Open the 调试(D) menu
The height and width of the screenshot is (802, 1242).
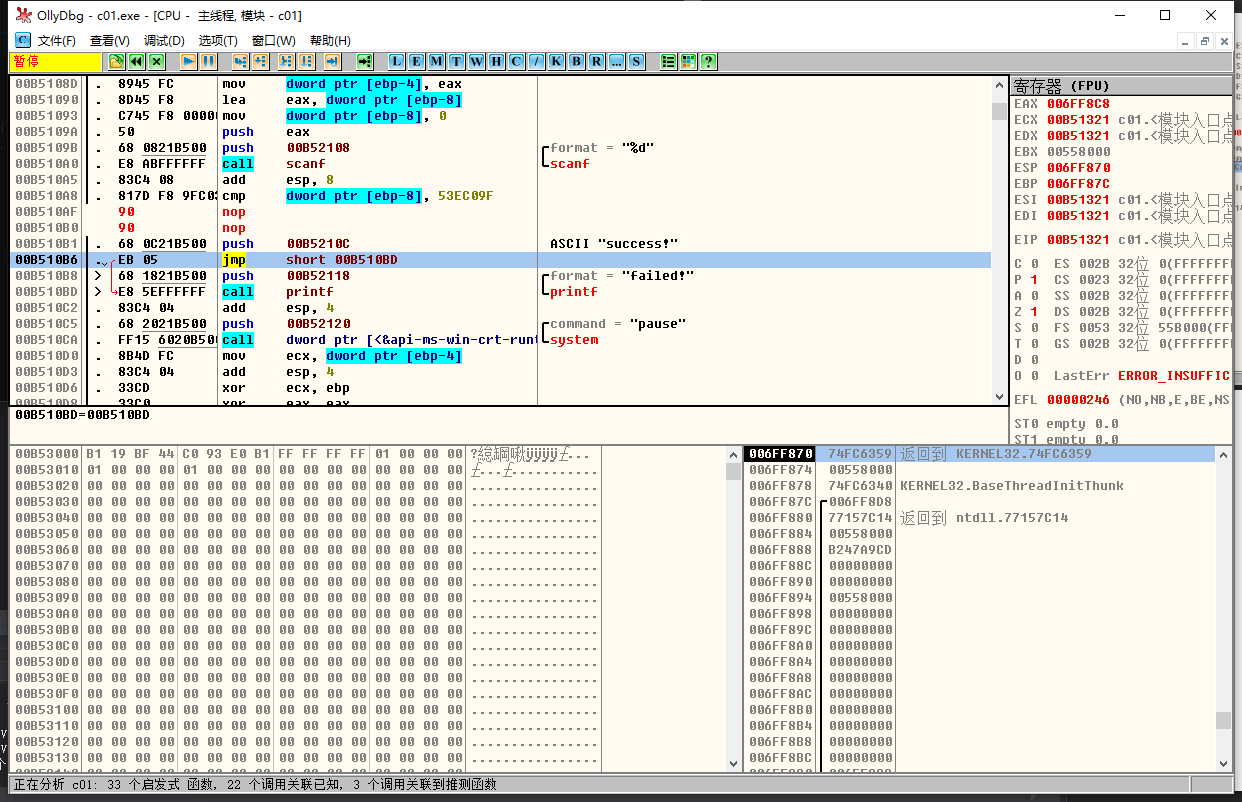(164, 40)
